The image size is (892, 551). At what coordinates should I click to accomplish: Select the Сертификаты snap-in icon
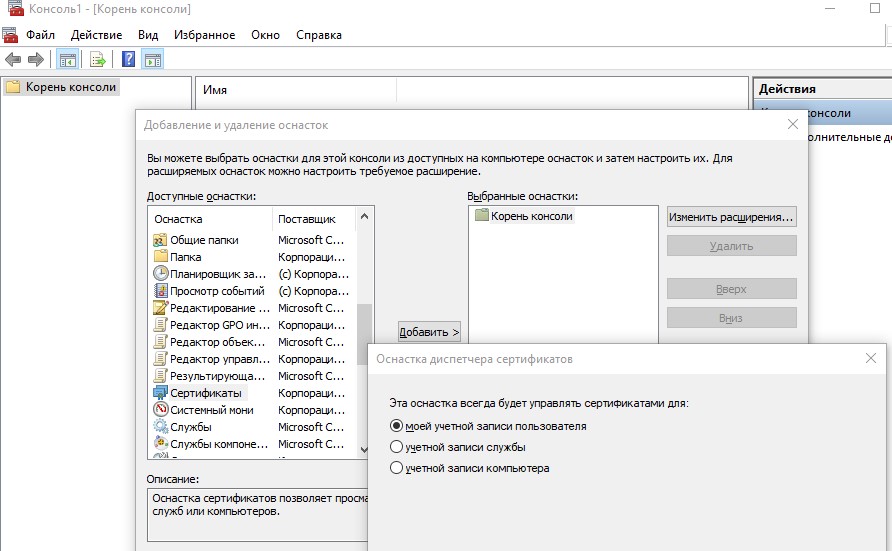tap(160, 393)
